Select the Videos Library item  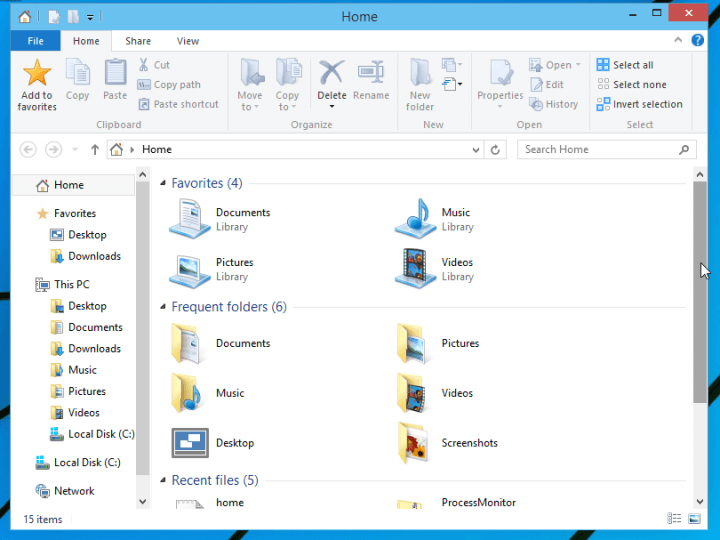click(x=434, y=269)
